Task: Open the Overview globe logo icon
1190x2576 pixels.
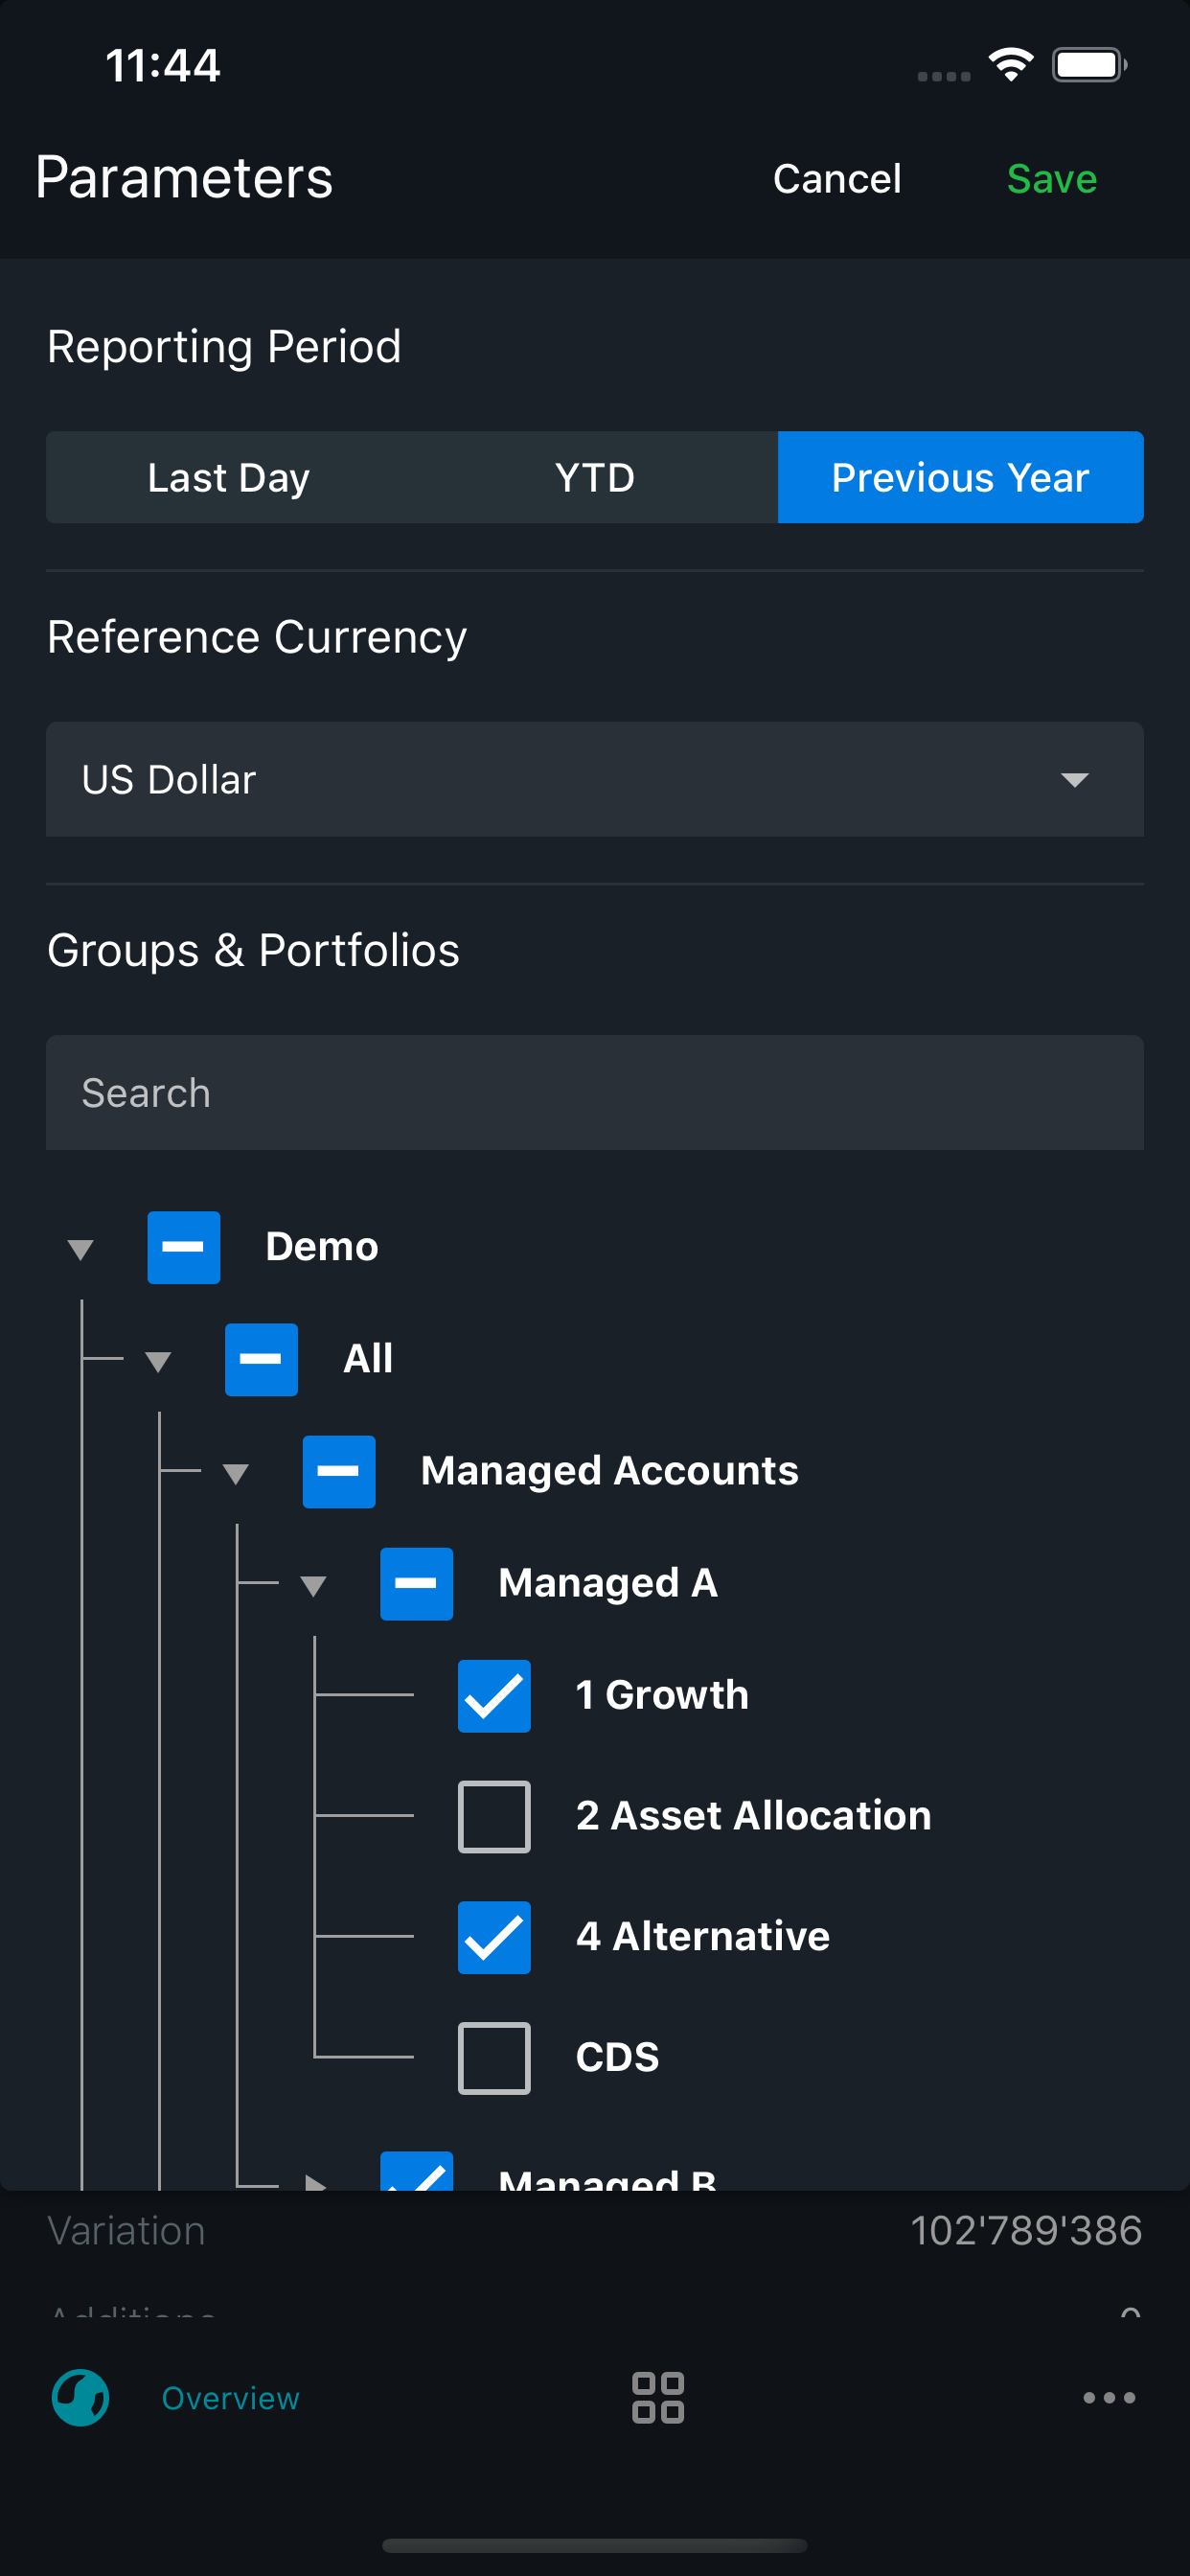Action: tap(80, 2397)
